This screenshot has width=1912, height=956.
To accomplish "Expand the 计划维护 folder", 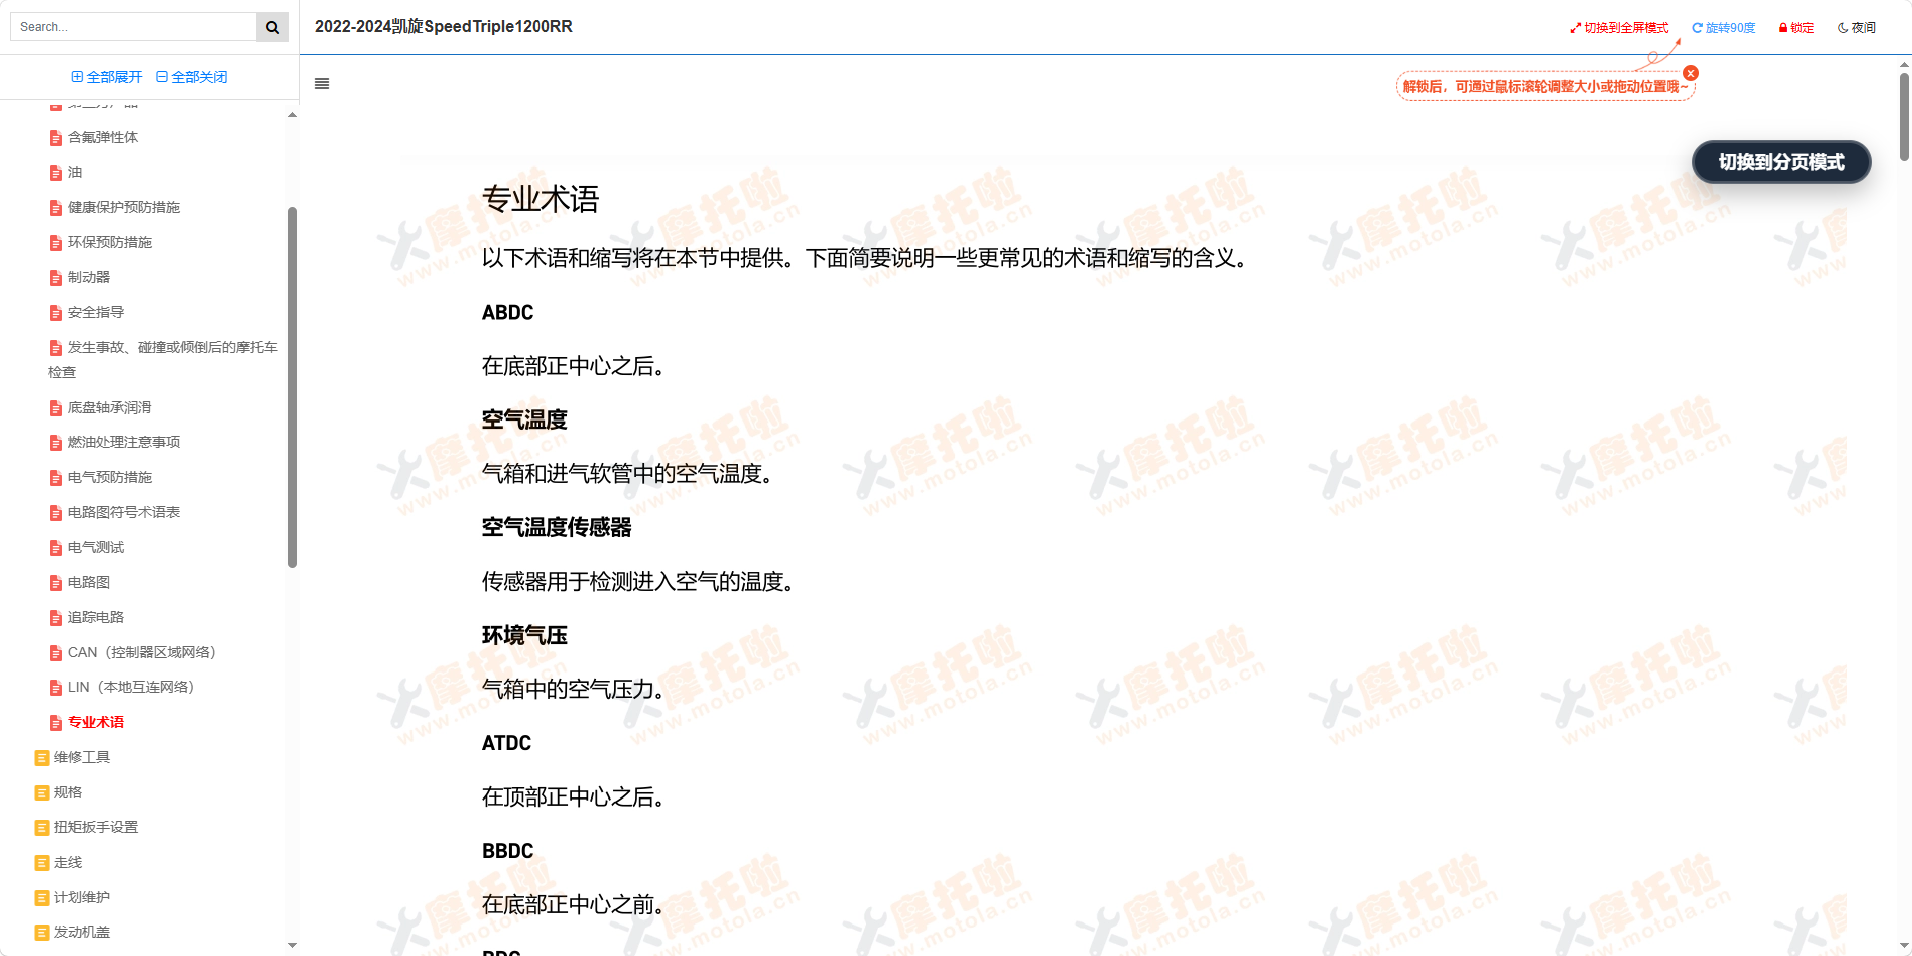I will (82, 897).
